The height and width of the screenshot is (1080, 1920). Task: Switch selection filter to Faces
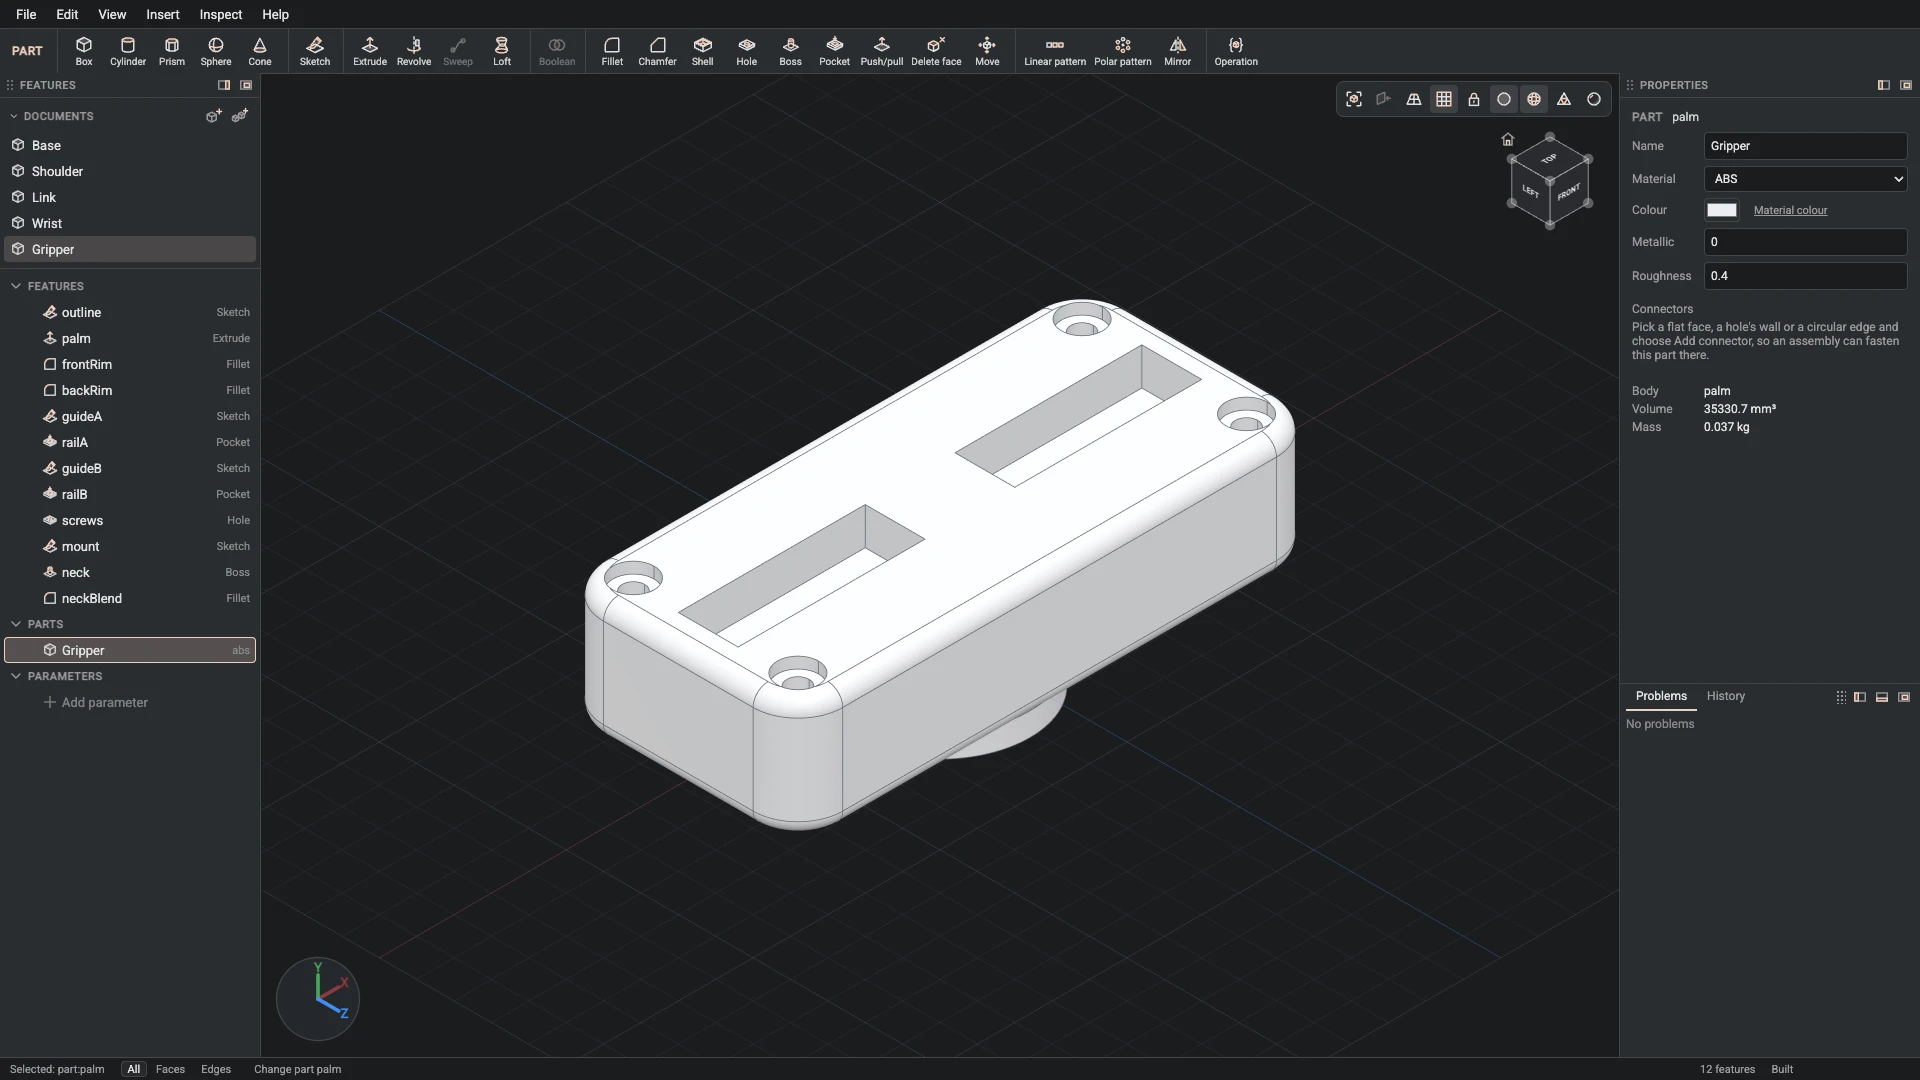(x=170, y=1069)
